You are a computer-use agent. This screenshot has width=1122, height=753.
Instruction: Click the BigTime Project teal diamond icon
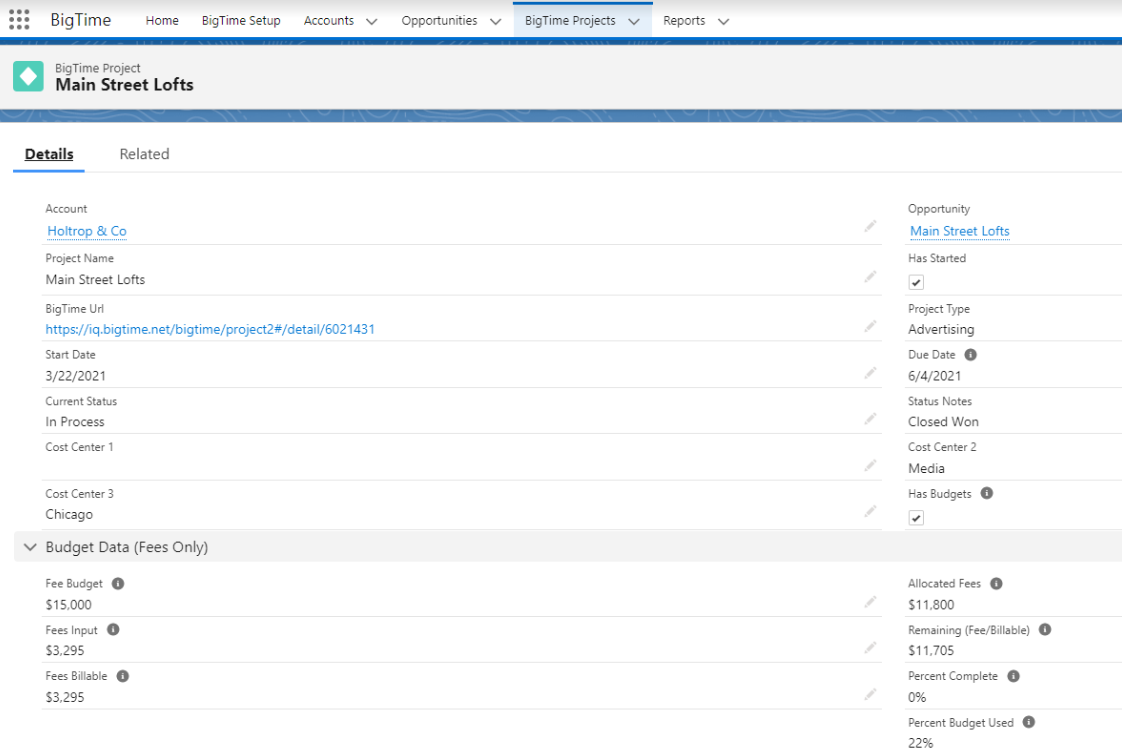(x=29, y=76)
